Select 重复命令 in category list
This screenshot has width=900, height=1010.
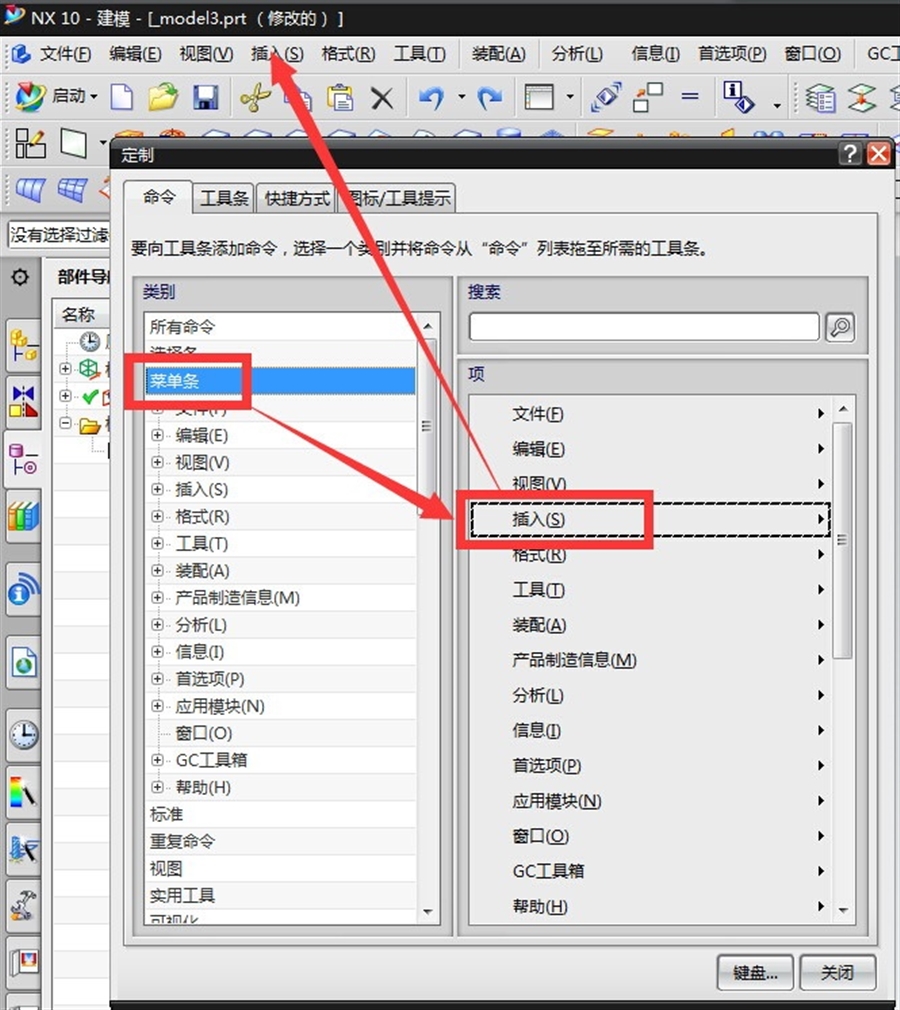point(280,841)
